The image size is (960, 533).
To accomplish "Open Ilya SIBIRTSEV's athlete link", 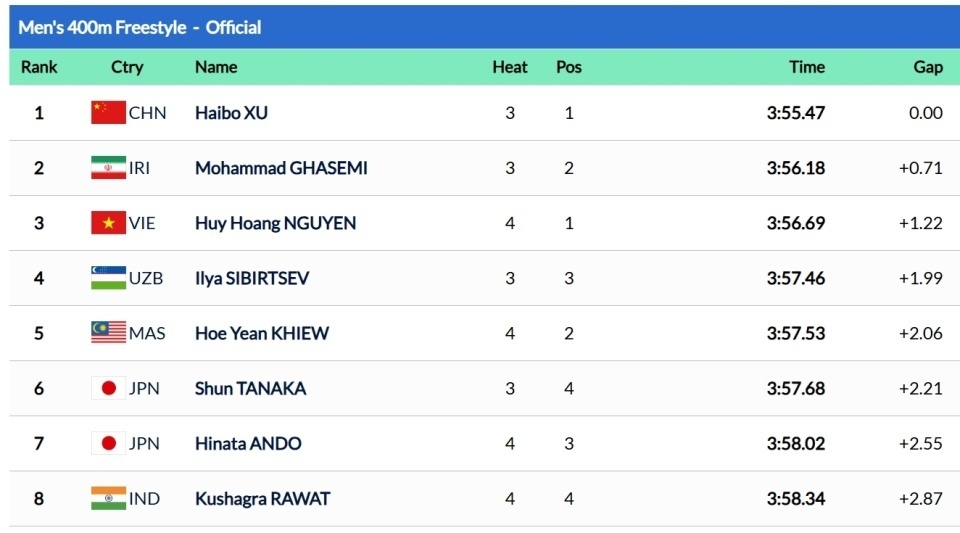I will (x=252, y=278).
